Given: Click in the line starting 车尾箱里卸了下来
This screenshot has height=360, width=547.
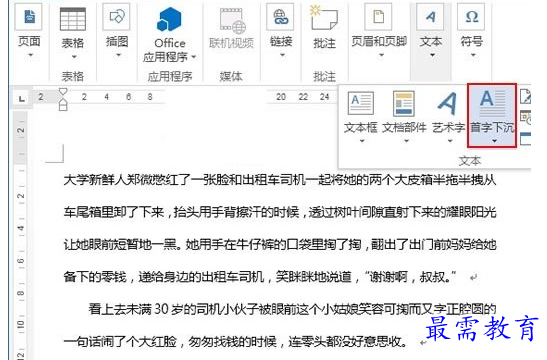Looking at the screenshot, I should pyautogui.click(x=279, y=212).
